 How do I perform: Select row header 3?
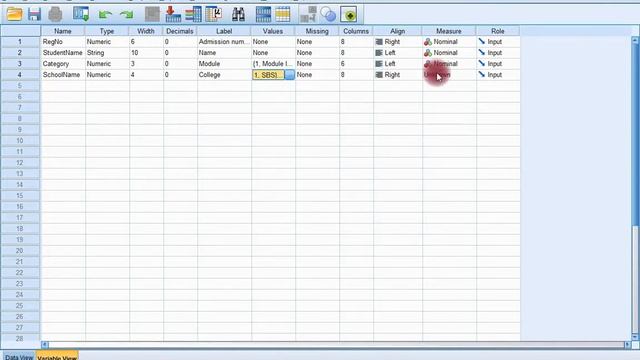point(20,64)
